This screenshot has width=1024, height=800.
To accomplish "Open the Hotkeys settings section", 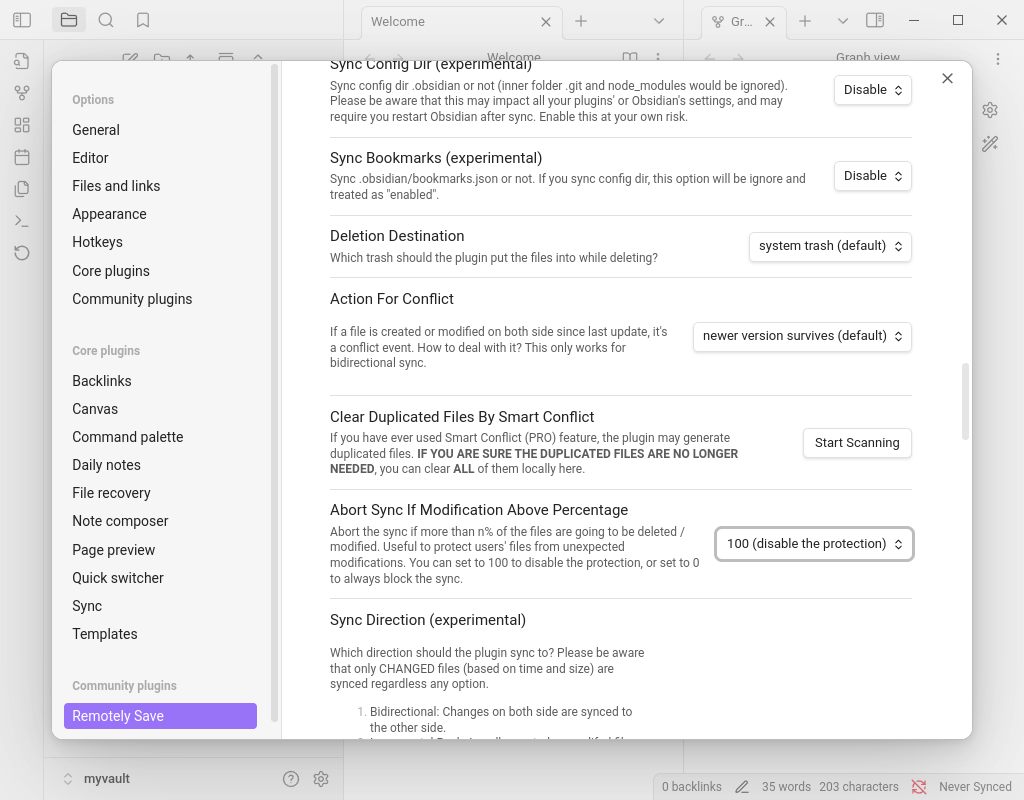I will pyautogui.click(x=97, y=242).
